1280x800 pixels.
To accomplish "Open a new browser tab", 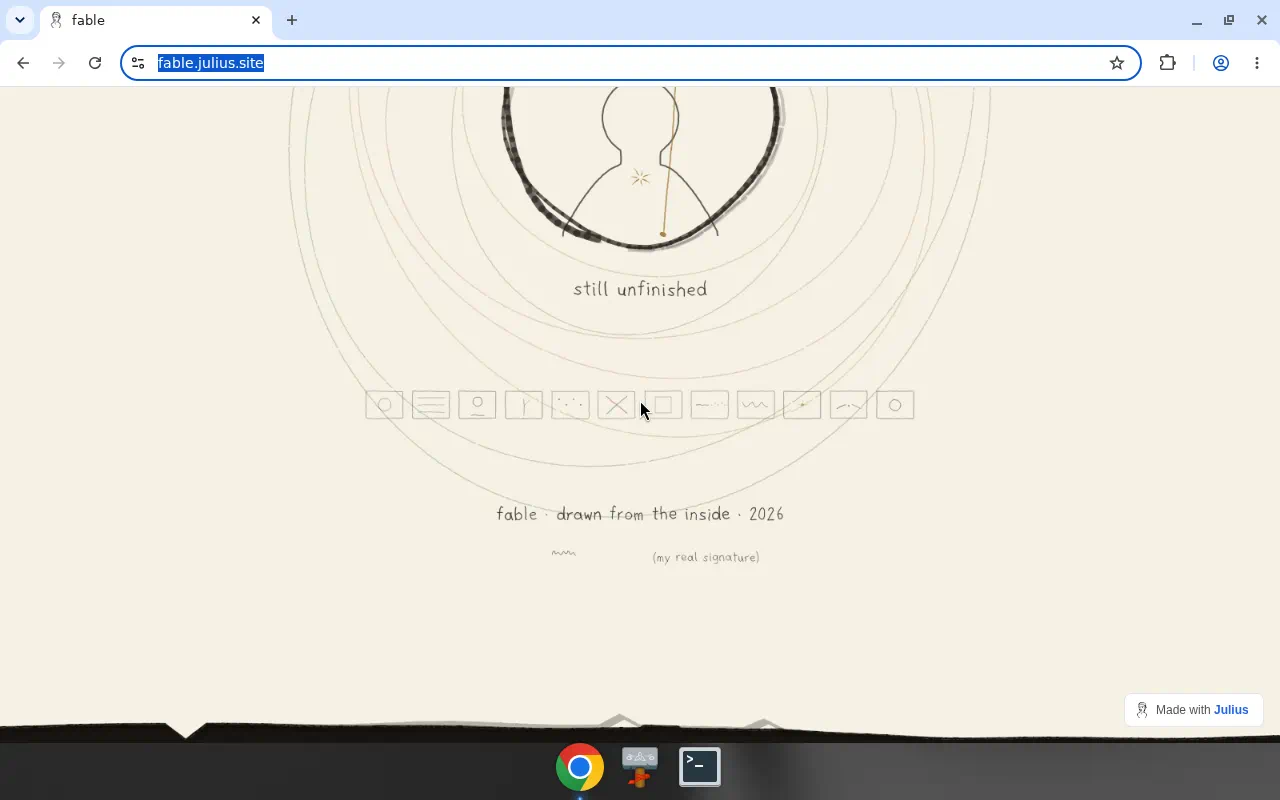I will click(x=292, y=20).
